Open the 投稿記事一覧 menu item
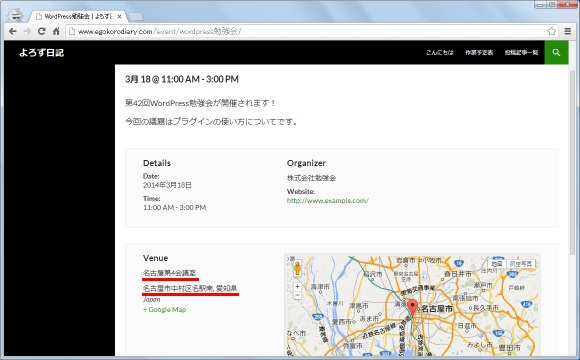Image resolution: width=580 pixels, height=360 pixels. (521, 53)
